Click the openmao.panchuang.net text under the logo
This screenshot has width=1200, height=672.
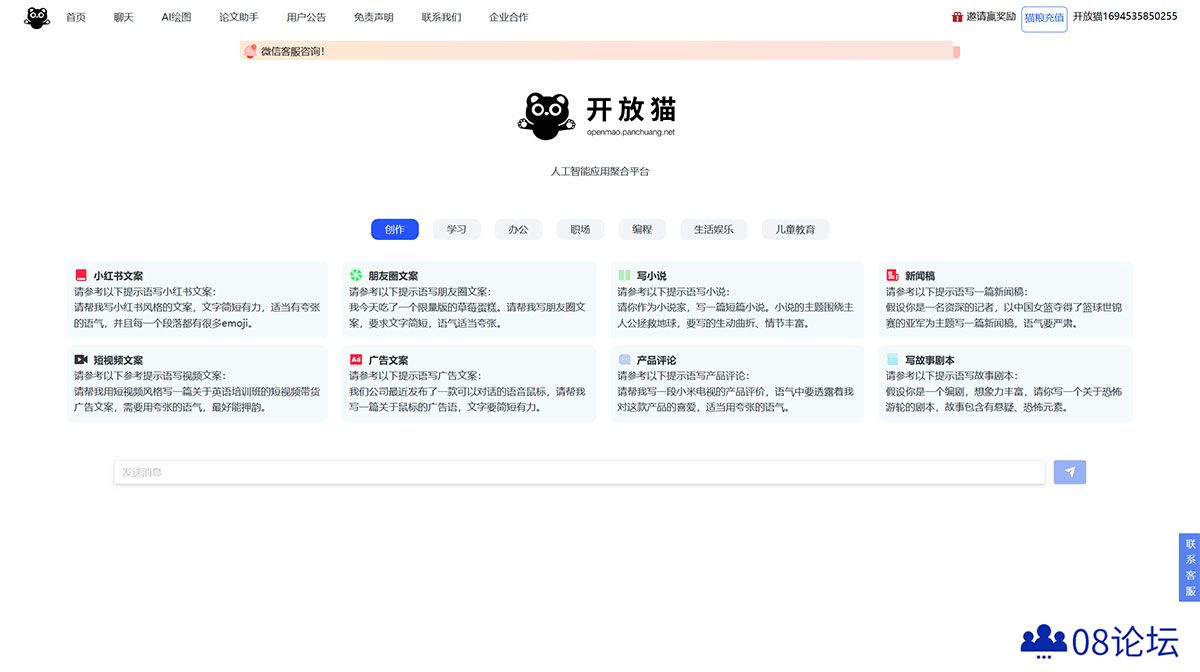(x=630, y=132)
